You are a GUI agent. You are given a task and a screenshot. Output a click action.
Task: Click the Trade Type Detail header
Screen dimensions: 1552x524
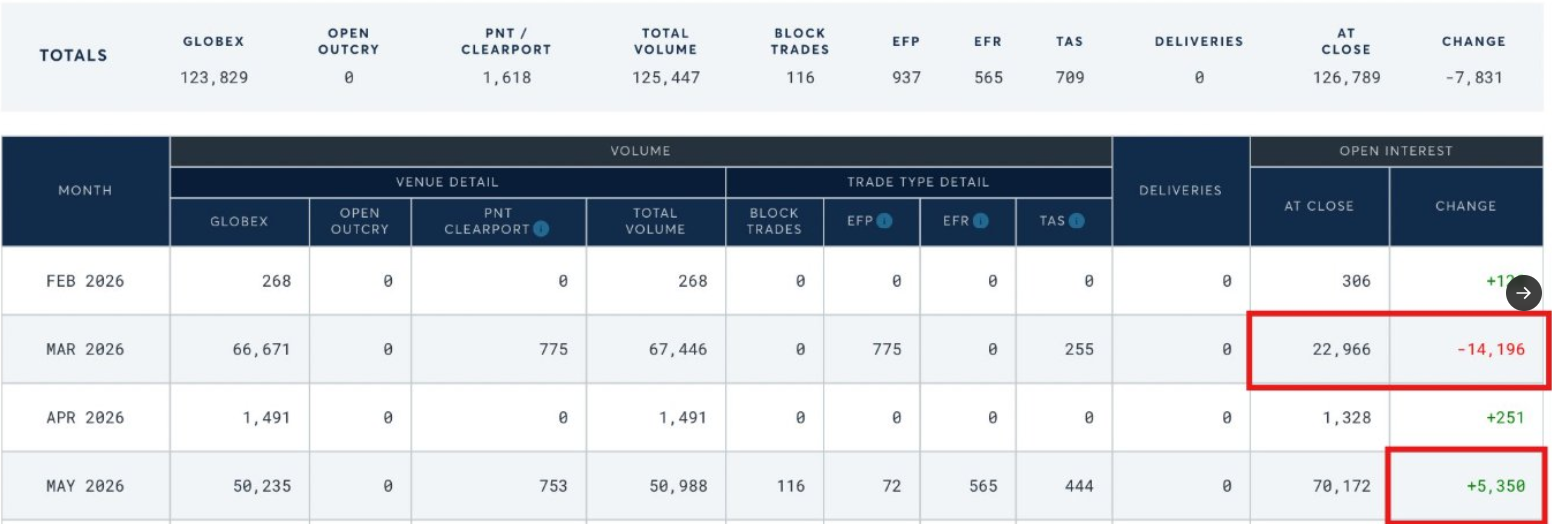(x=917, y=182)
